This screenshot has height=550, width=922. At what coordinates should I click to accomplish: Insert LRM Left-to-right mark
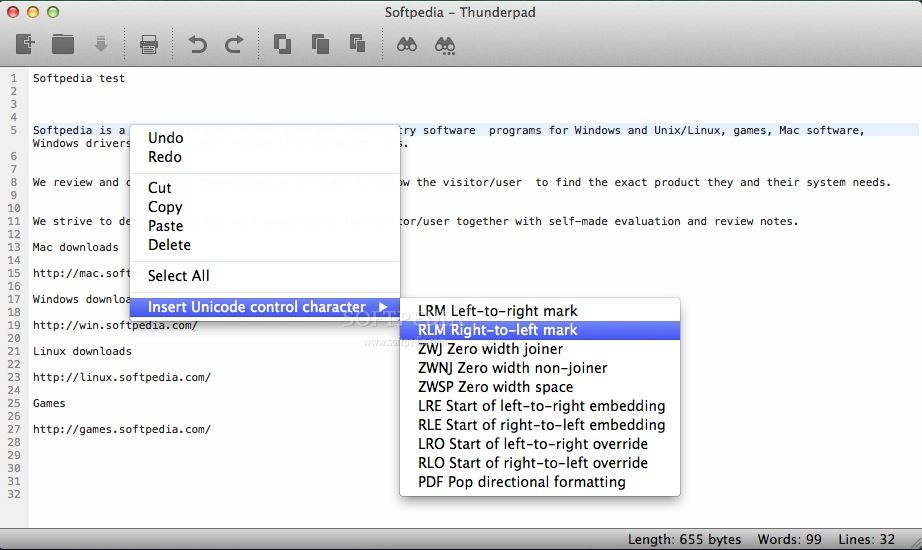pos(540,311)
